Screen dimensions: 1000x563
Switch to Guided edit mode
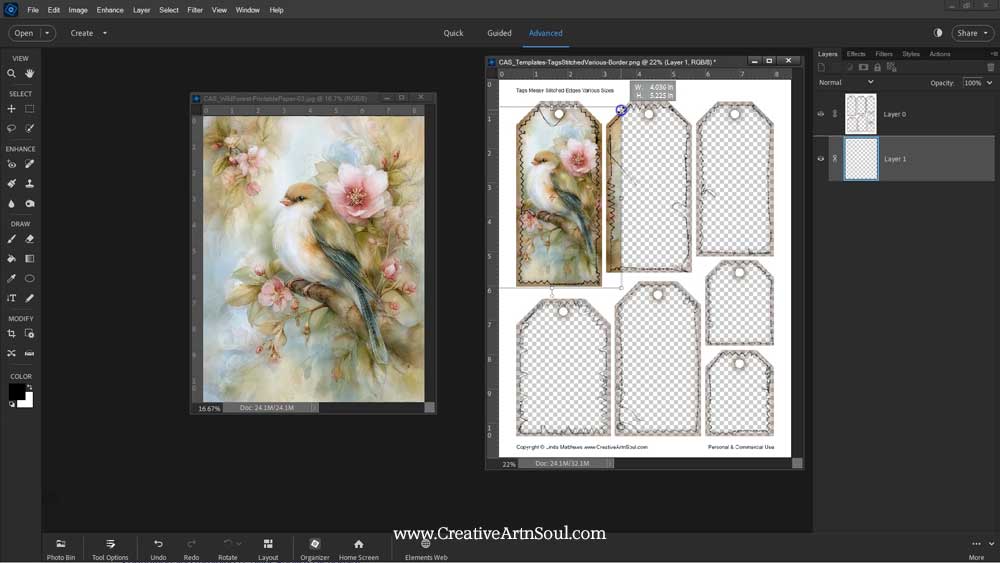tap(499, 33)
